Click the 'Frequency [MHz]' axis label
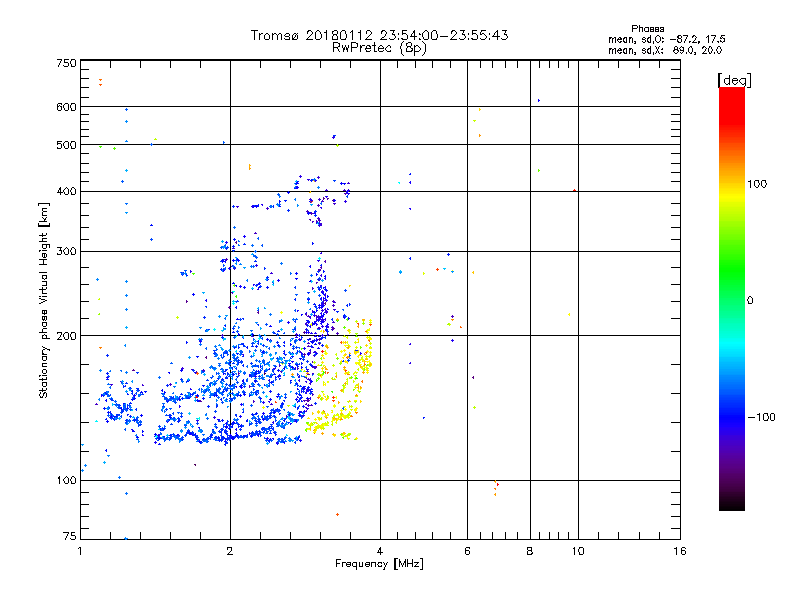 pos(379,564)
